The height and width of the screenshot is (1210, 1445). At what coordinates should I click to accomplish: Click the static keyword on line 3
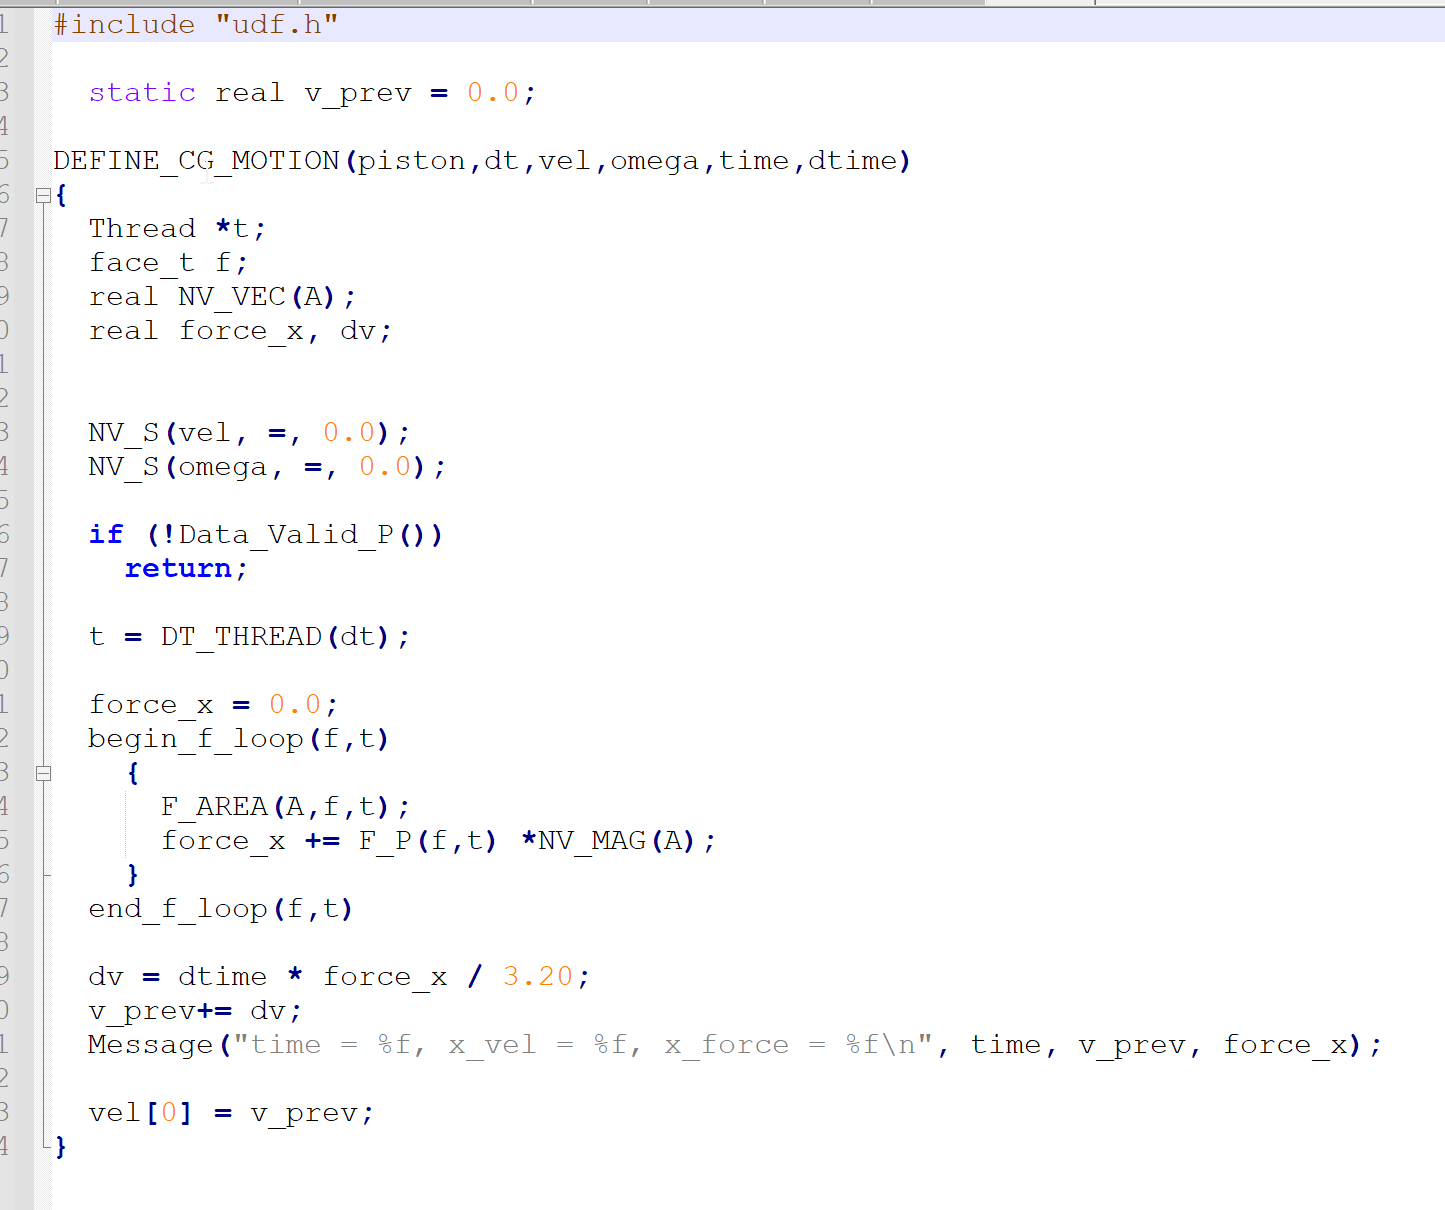point(142,92)
